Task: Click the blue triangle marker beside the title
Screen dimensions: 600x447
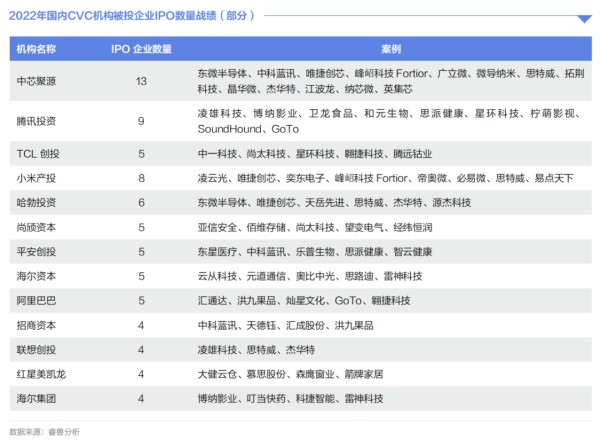Action: (584, 19)
